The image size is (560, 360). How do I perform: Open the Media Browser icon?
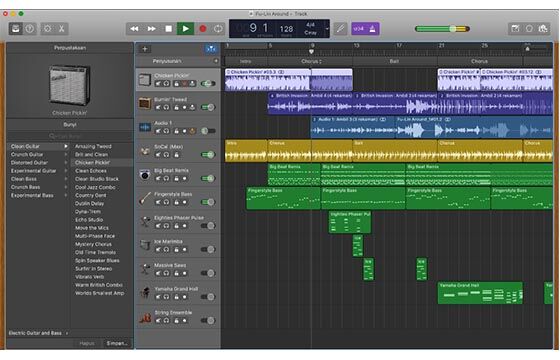[543, 29]
